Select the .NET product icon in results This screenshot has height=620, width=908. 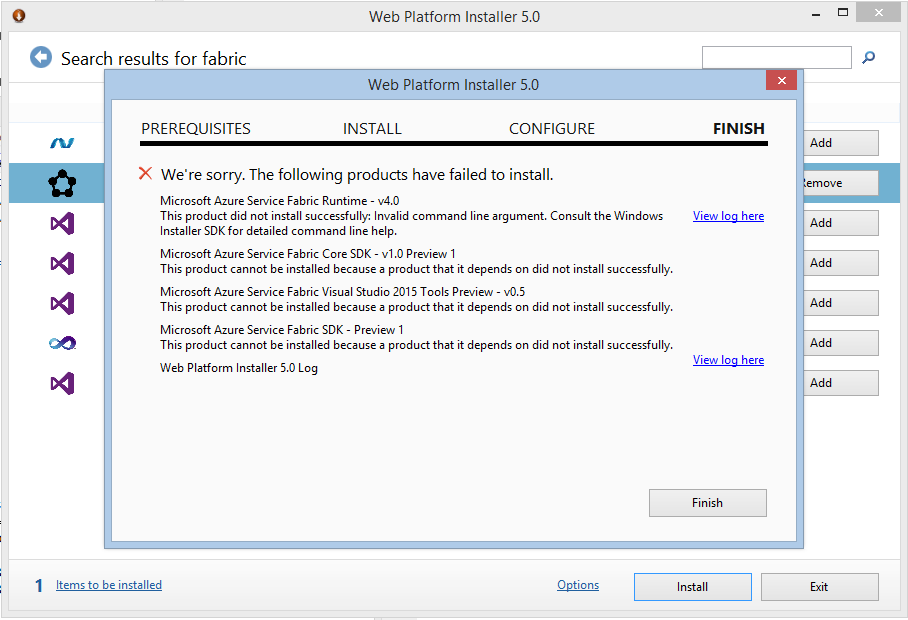(x=62, y=143)
